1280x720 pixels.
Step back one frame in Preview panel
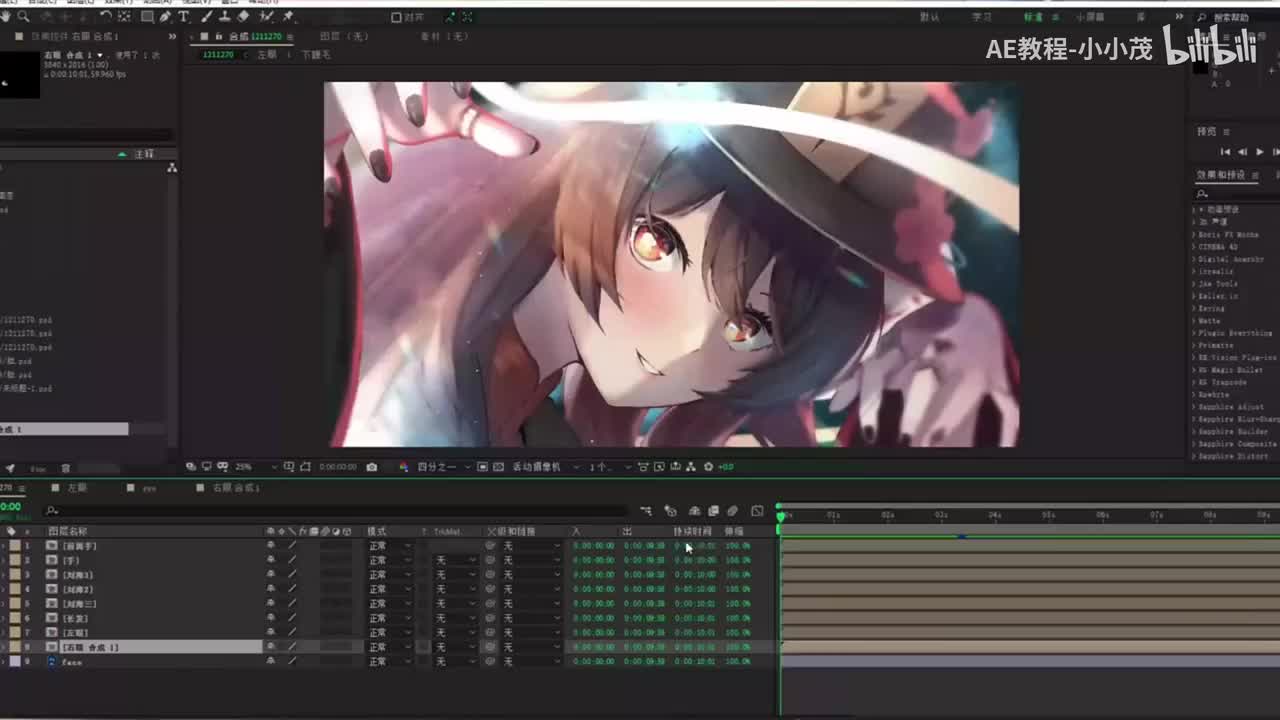click(x=1242, y=152)
